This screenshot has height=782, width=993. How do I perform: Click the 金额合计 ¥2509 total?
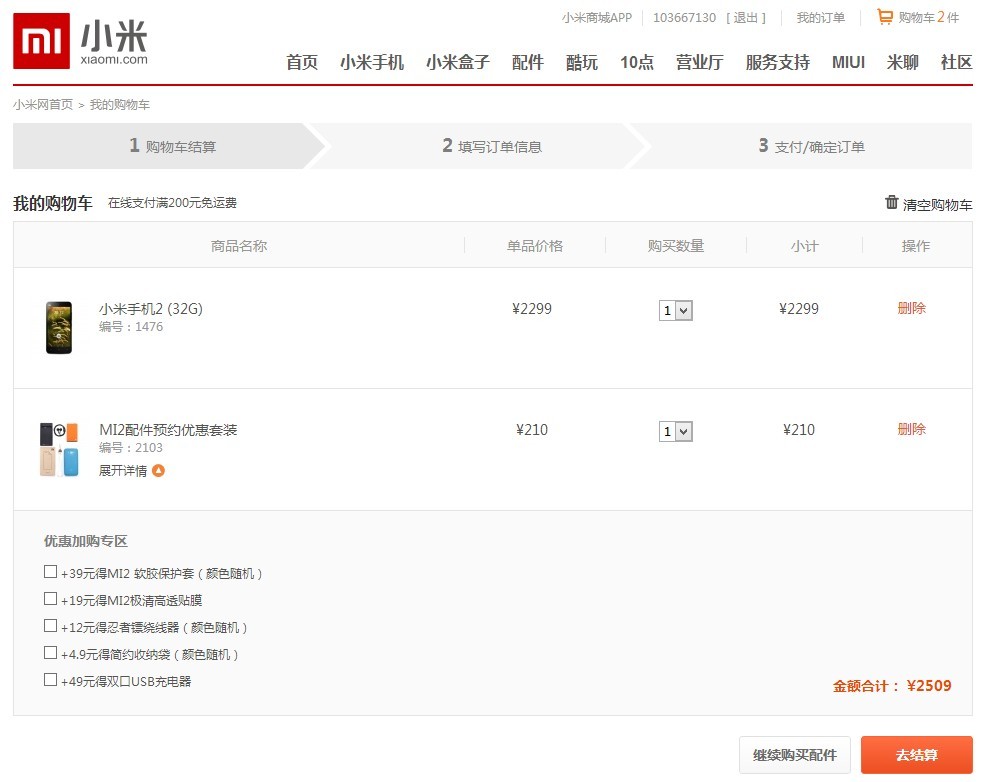892,686
